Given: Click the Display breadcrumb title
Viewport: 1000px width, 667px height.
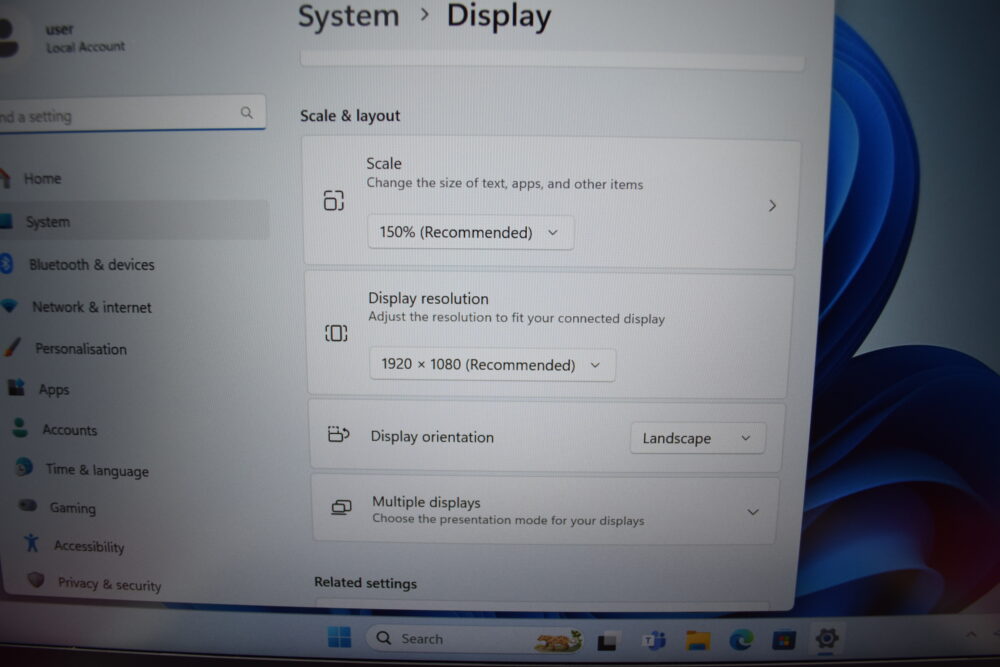Looking at the screenshot, I should click(x=499, y=15).
